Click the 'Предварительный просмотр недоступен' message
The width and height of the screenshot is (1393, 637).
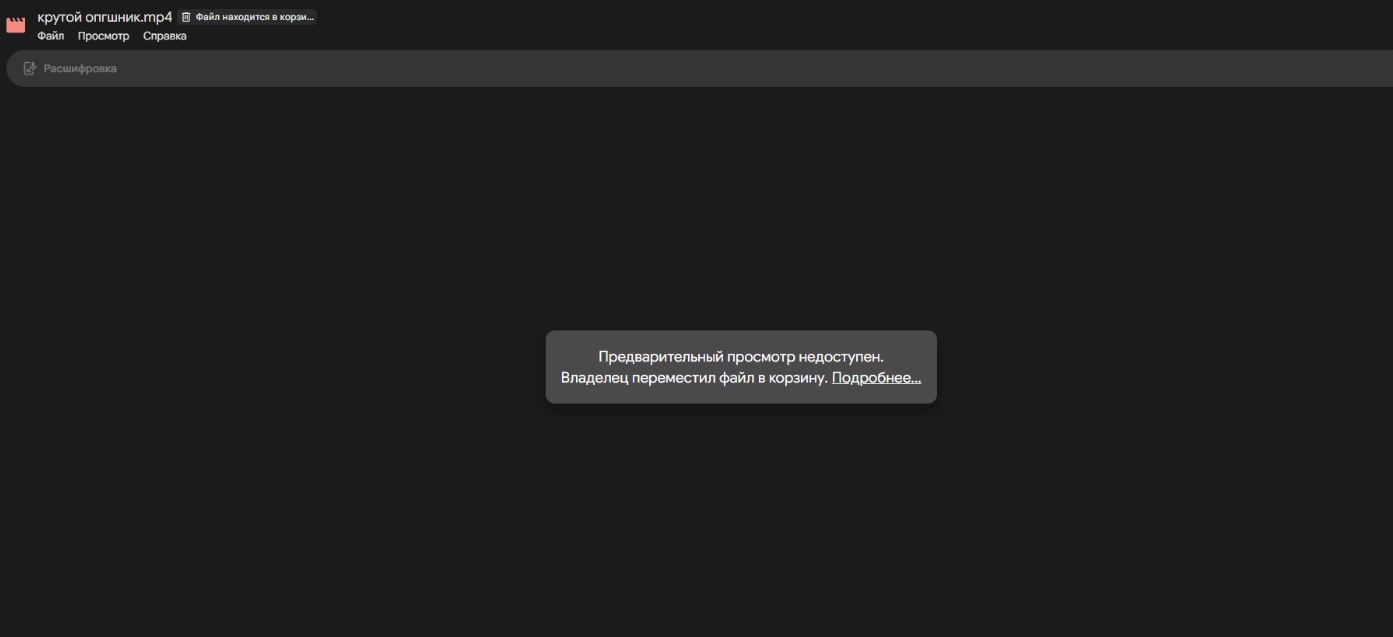tap(741, 357)
